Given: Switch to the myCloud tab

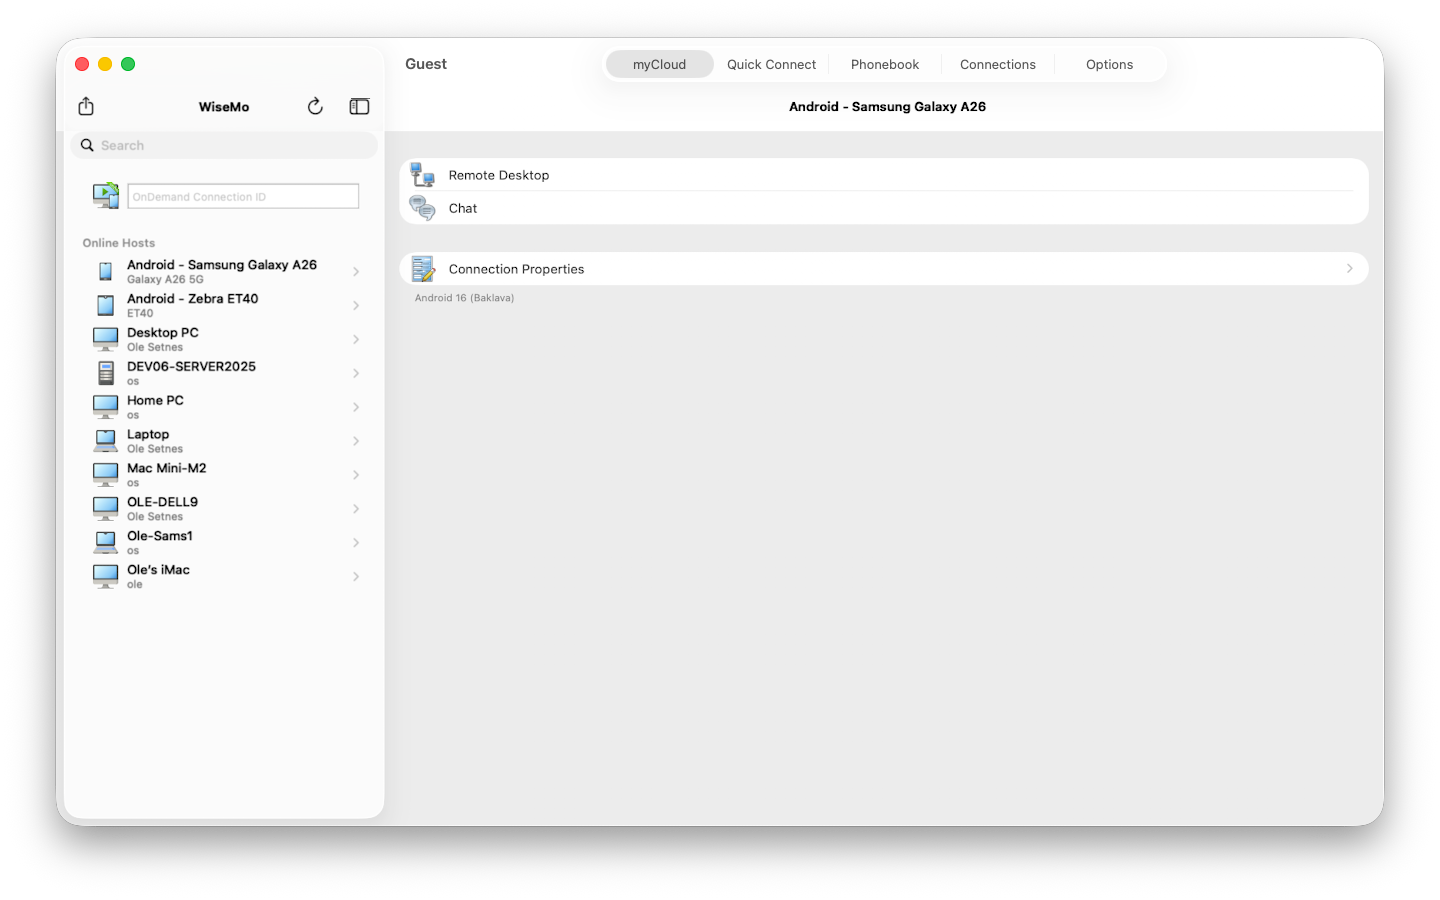Looking at the screenshot, I should click(x=659, y=64).
